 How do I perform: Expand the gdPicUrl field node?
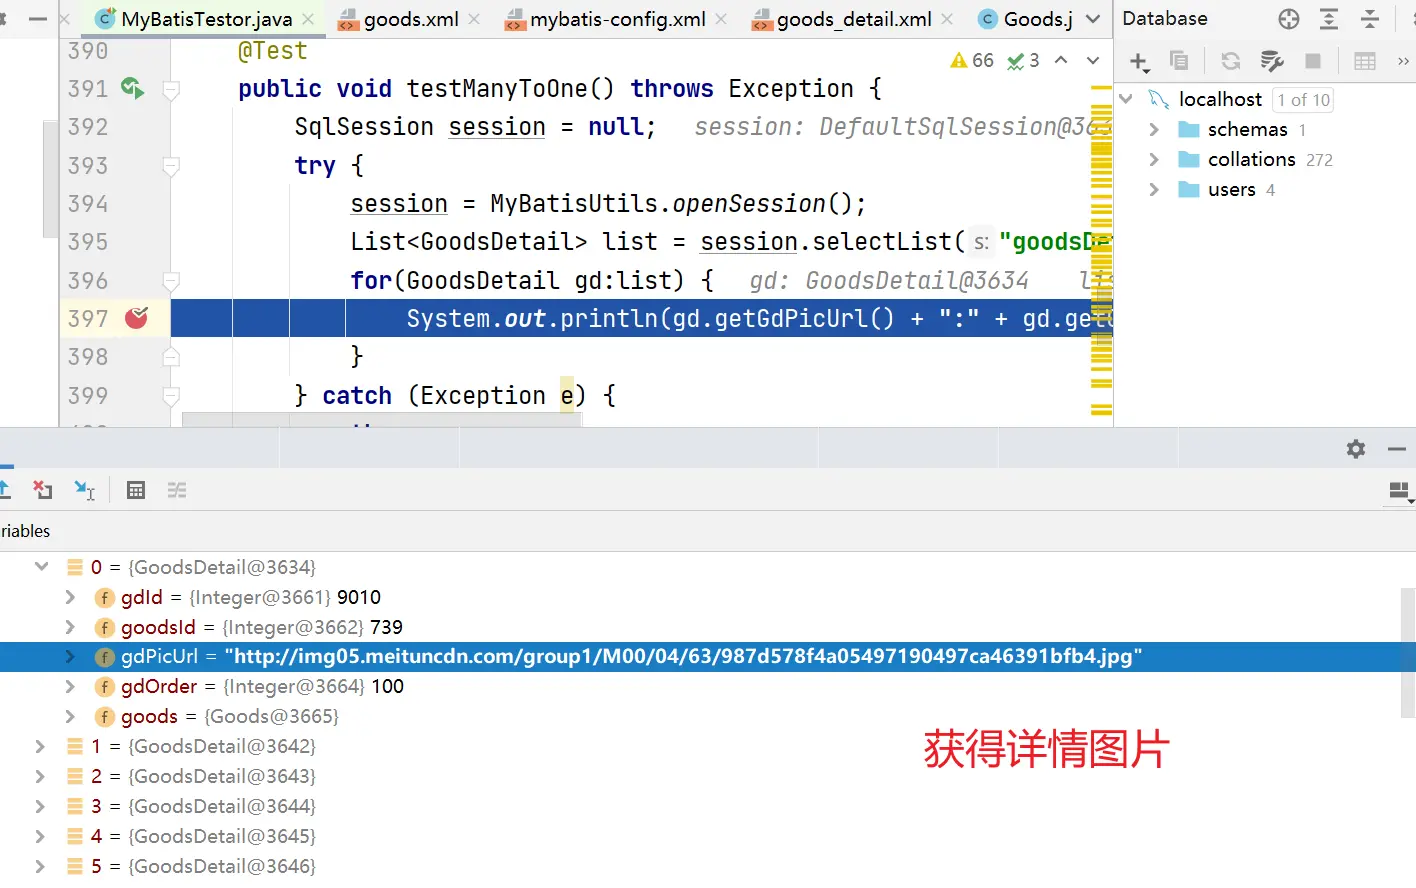coord(70,656)
